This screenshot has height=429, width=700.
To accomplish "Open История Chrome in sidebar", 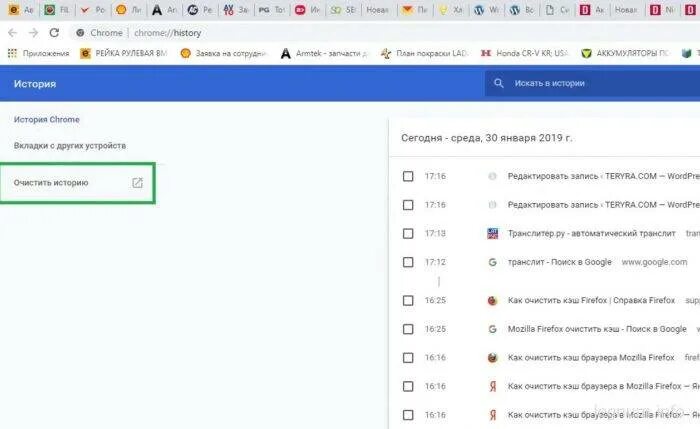I will coord(46,120).
